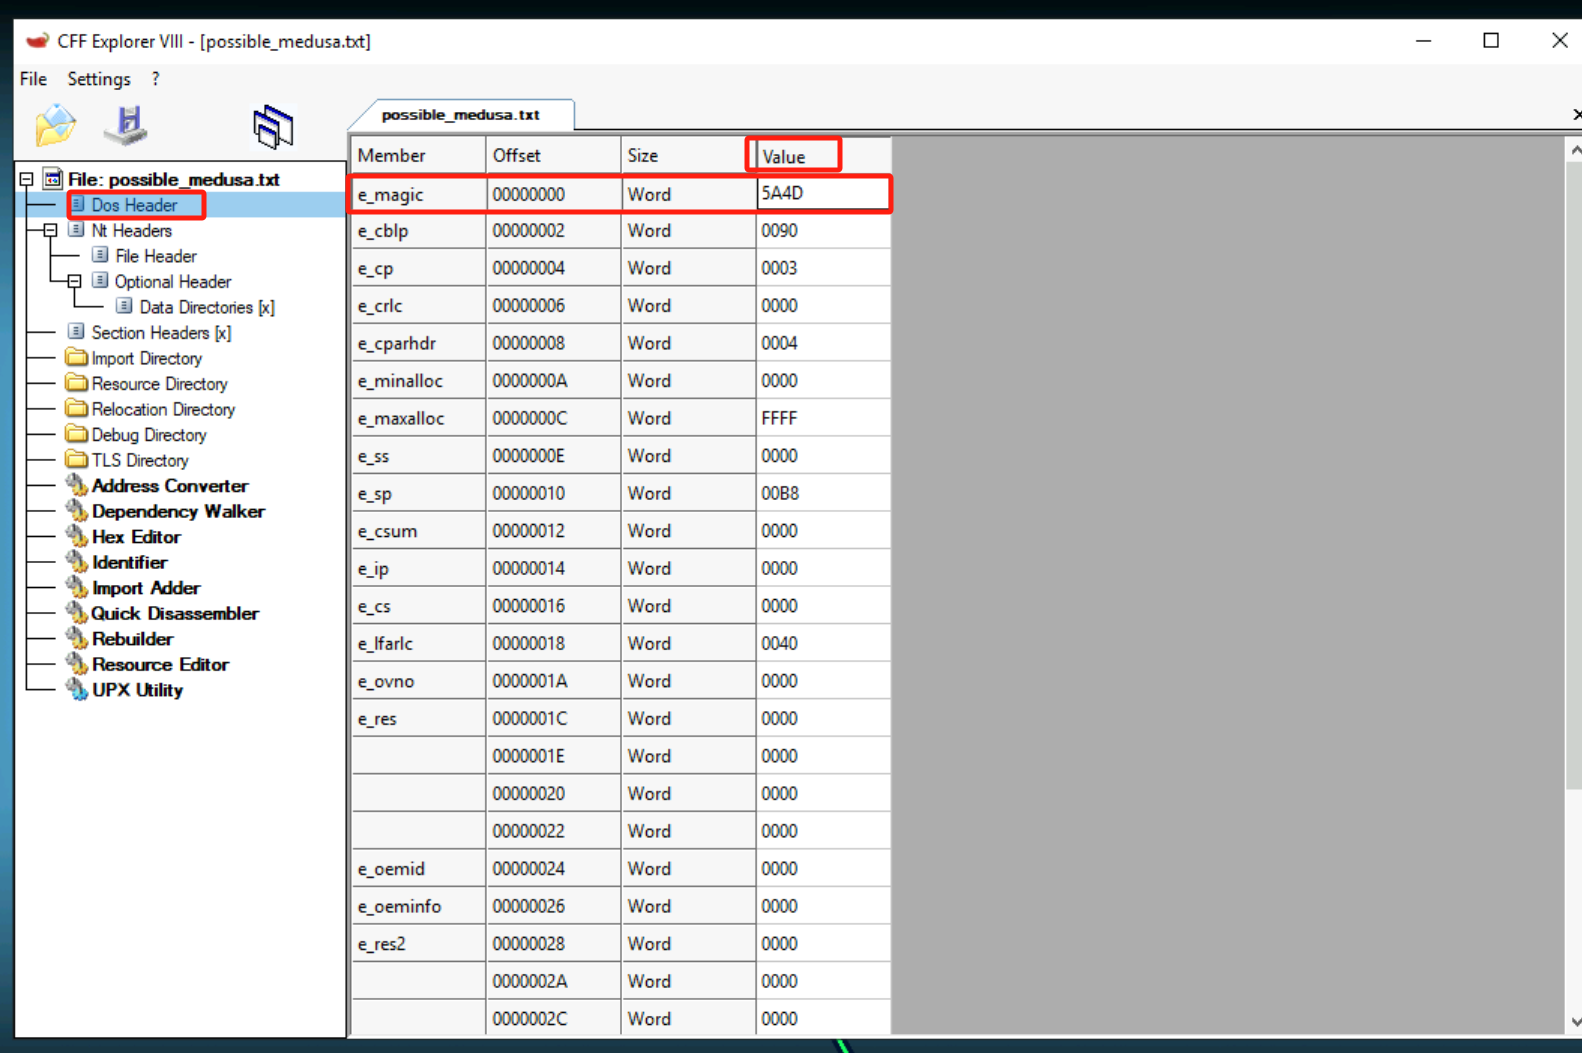
Task: Open the Resource Directory folder
Action: tap(159, 384)
